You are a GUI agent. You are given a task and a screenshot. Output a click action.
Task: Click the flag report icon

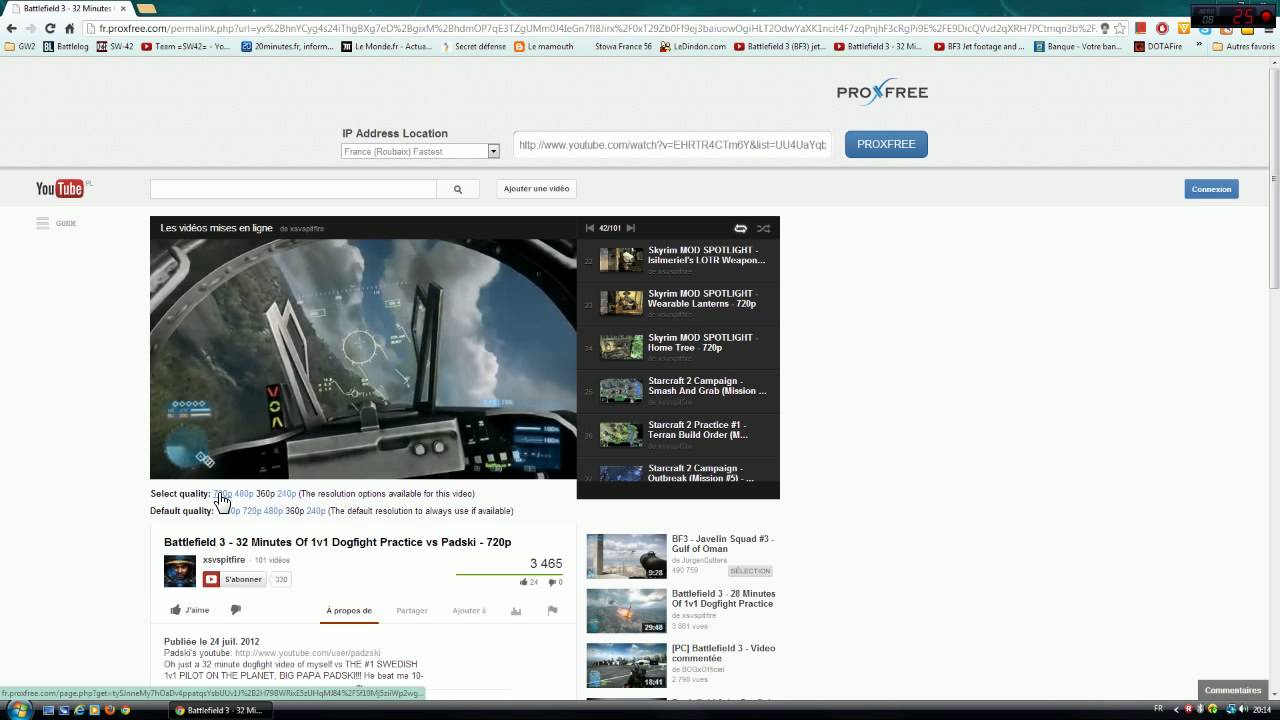pos(552,610)
